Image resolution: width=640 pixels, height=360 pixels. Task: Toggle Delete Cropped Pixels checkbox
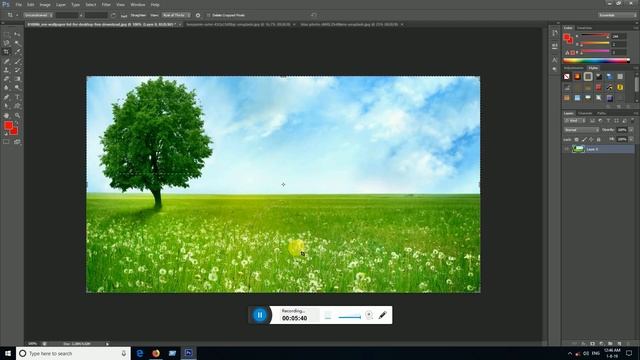pyautogui.click(x=208, y=15)
